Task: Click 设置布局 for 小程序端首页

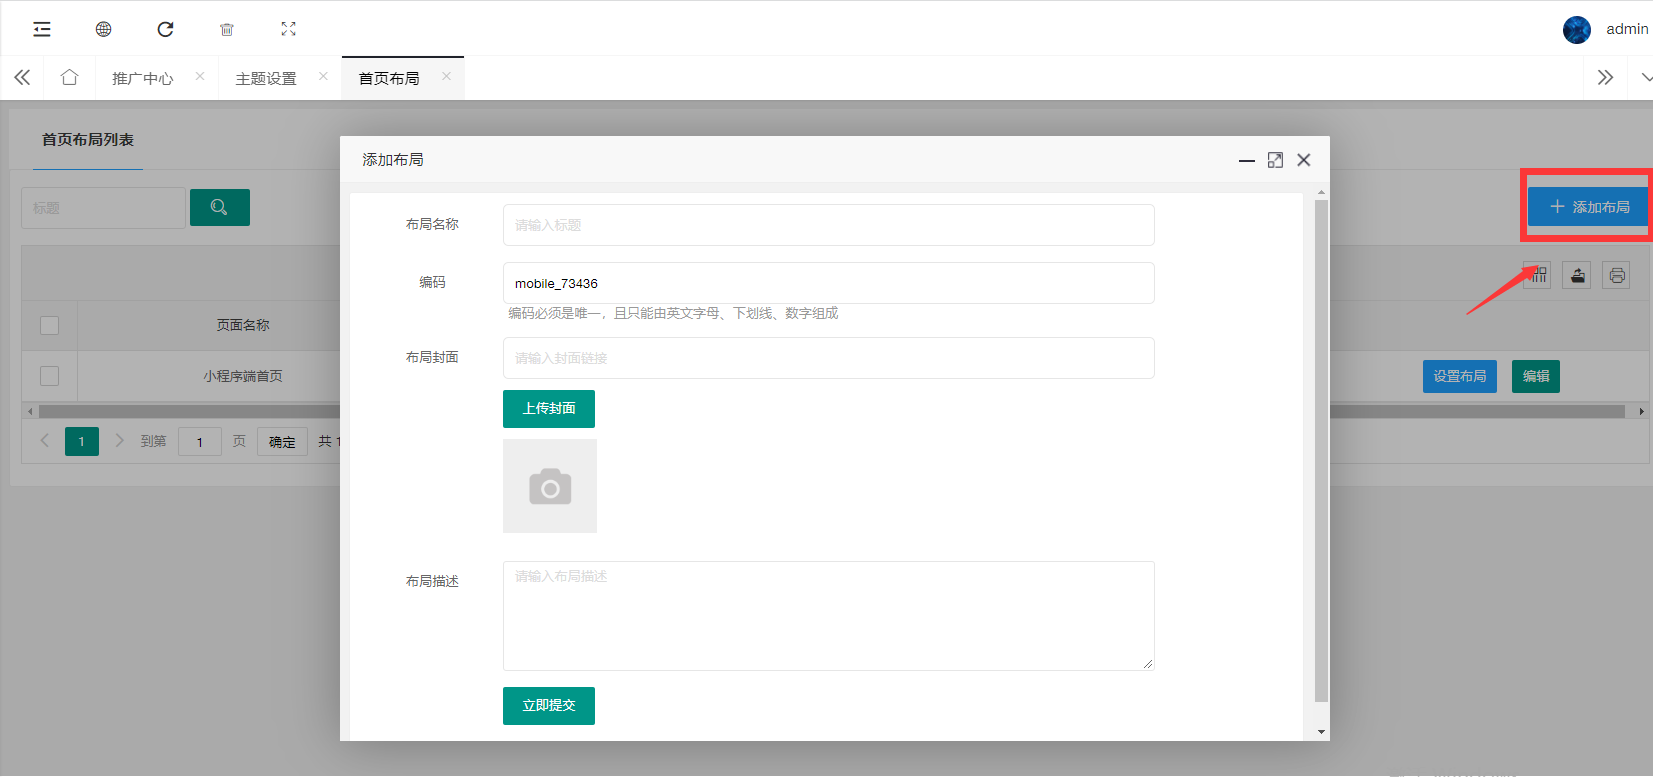Action: (x=1460, y=376)
